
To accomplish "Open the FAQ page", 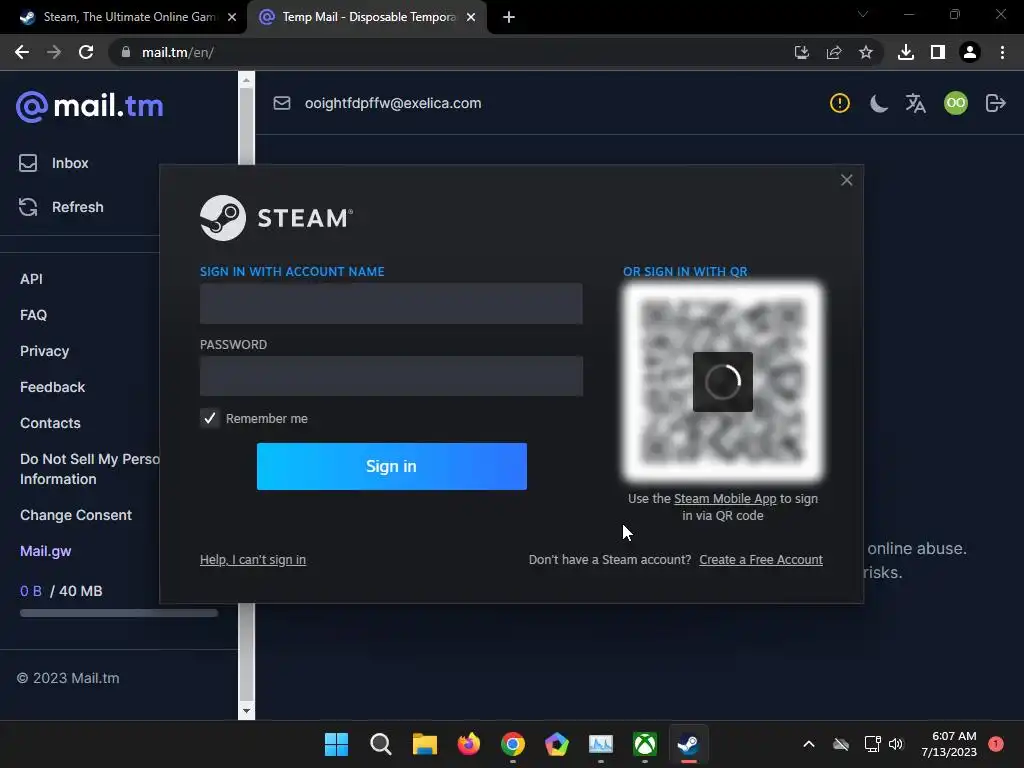I will [33, 315].
